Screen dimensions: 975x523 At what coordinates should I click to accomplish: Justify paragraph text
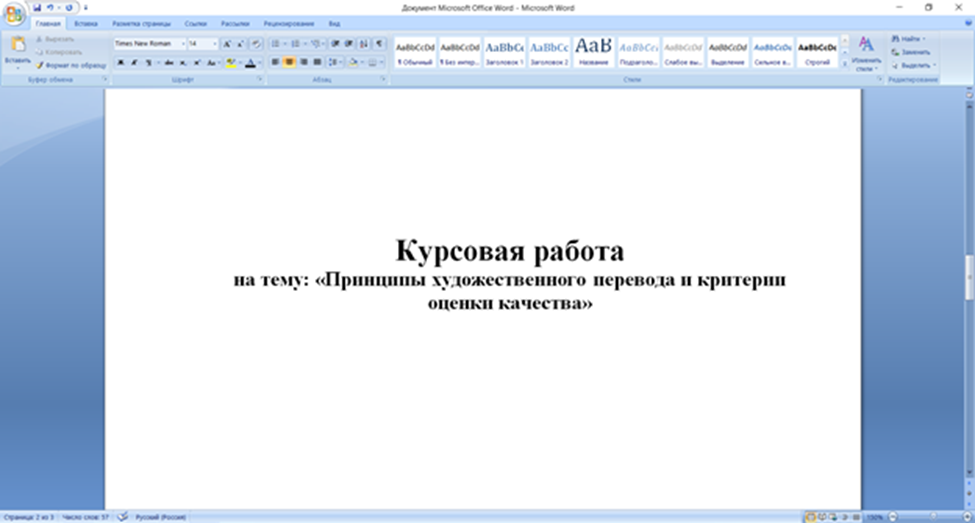318,63
